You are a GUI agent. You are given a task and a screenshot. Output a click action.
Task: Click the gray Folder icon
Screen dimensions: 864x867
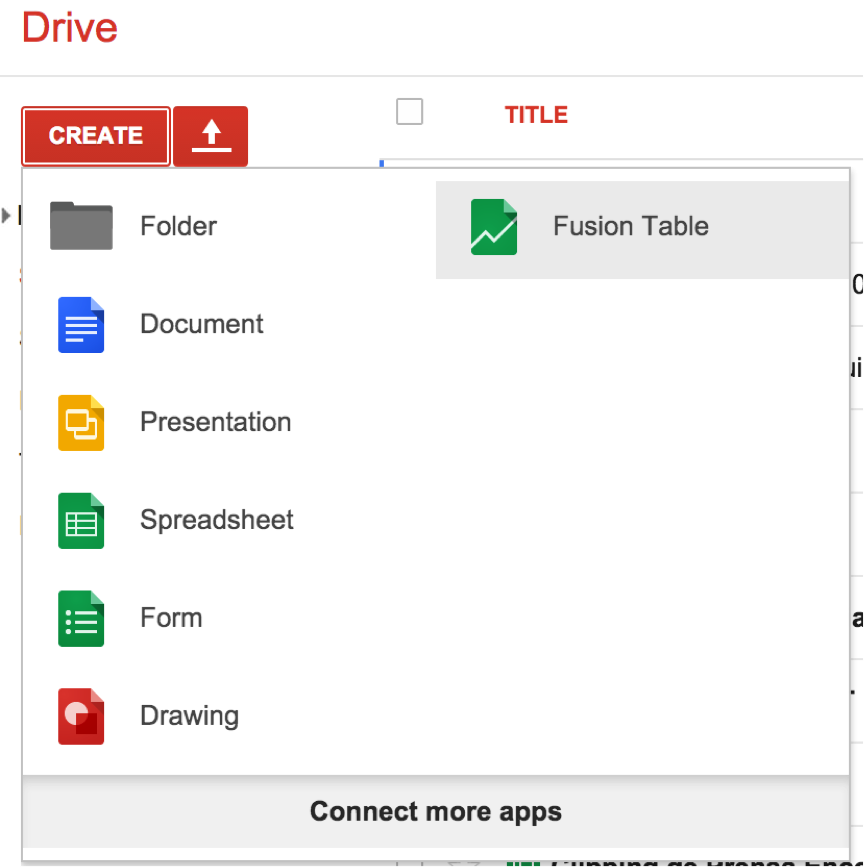tap(81, 226)
